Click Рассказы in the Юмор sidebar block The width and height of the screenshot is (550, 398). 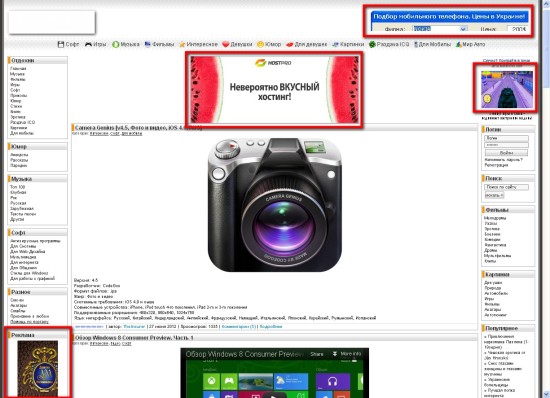click(x=19, y=160)
